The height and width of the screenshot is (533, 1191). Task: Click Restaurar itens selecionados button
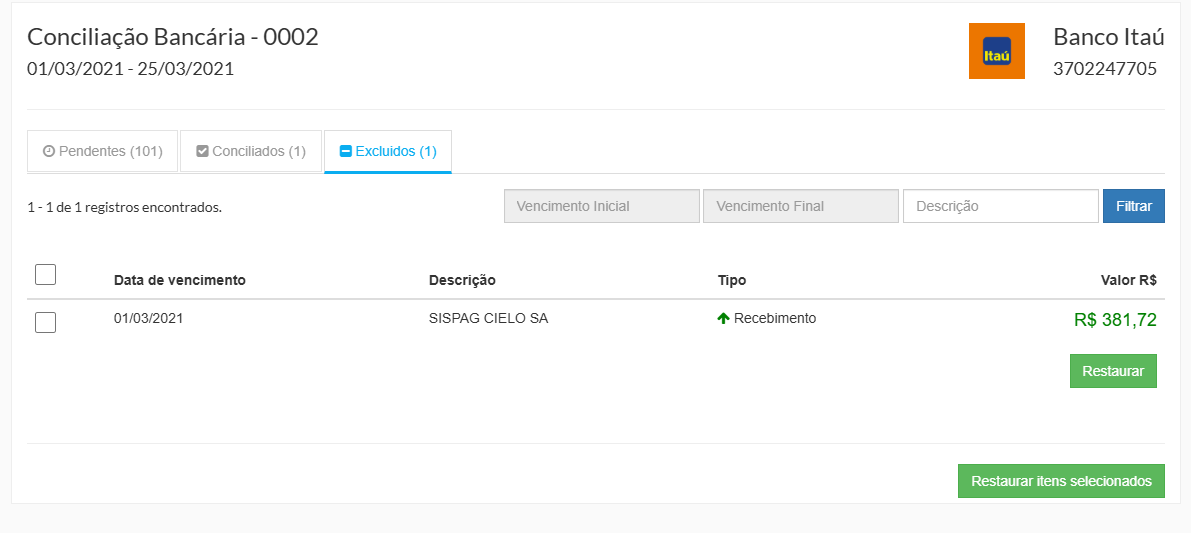(x=1061, y=481)
